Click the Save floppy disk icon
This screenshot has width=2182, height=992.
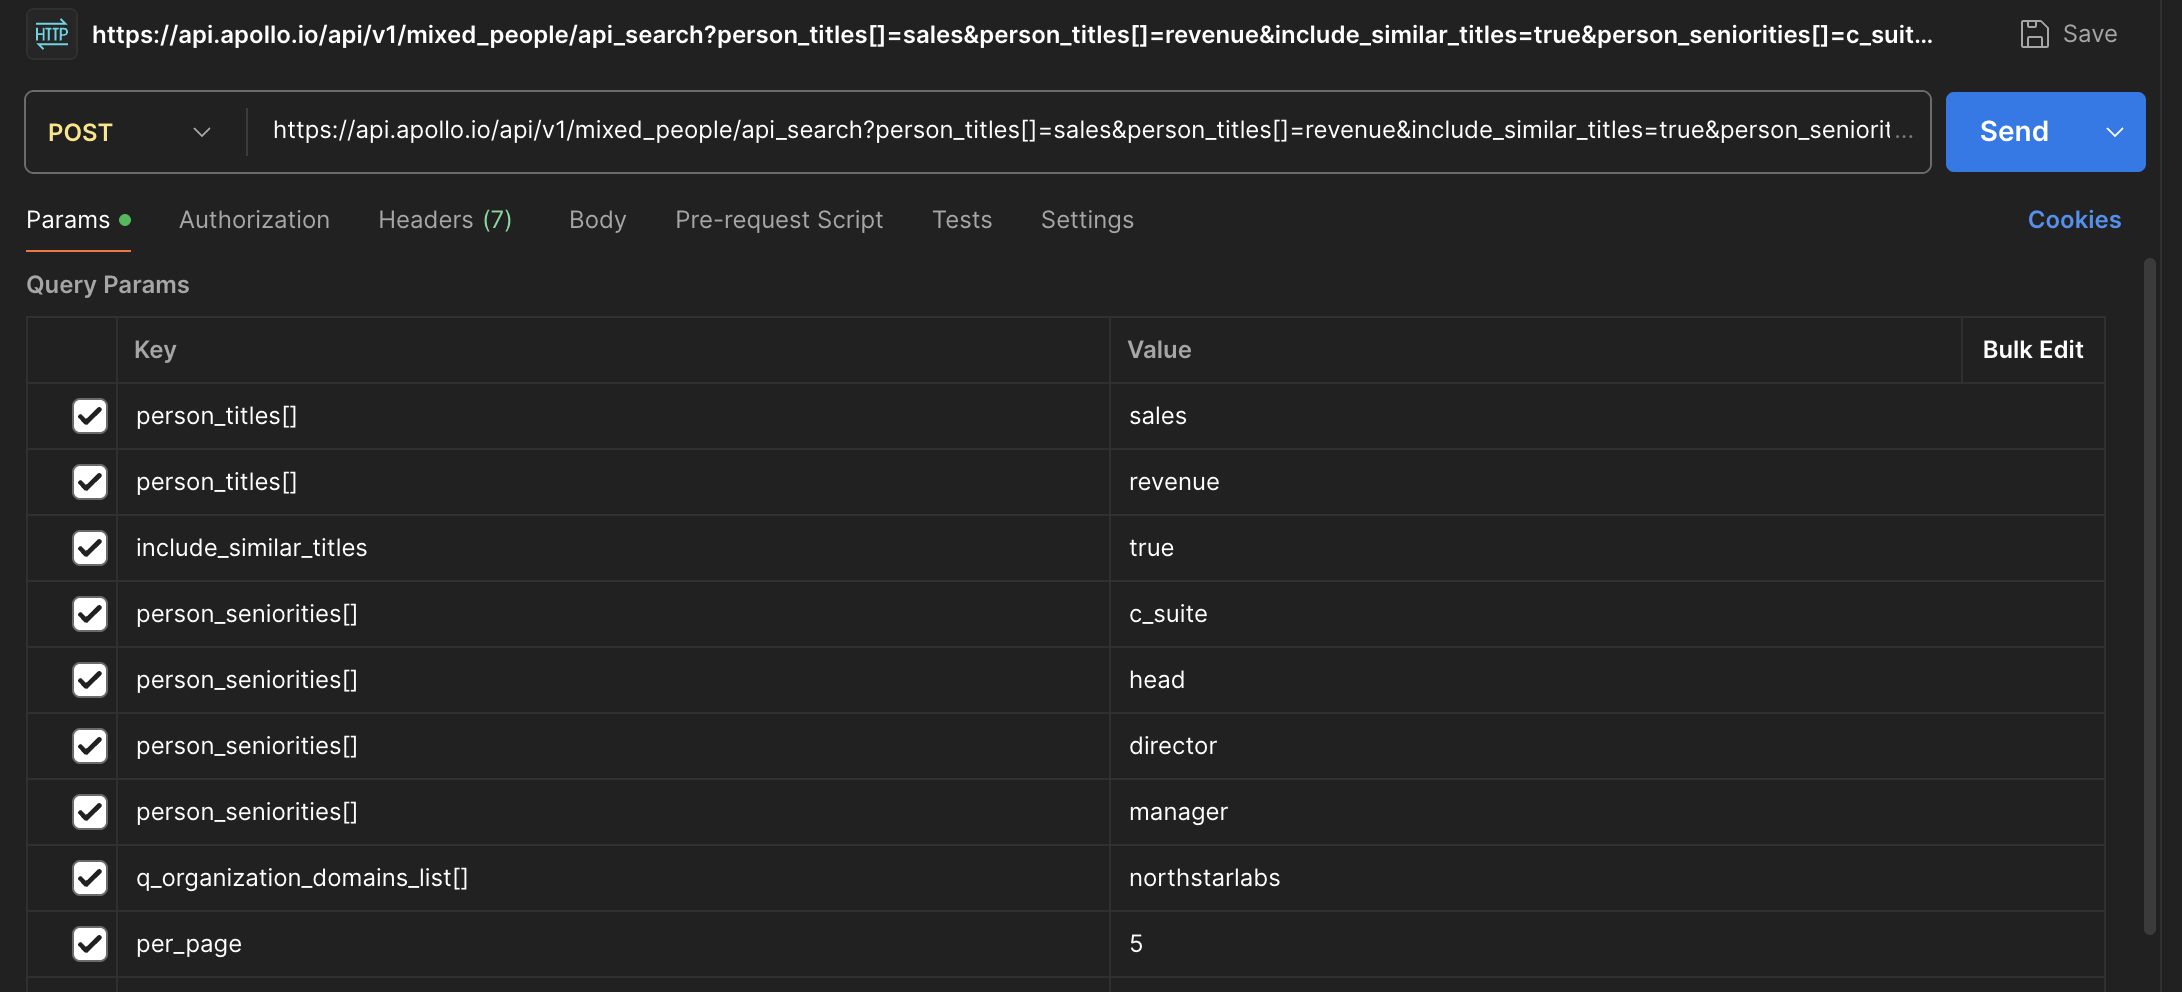pos(2034,34)
